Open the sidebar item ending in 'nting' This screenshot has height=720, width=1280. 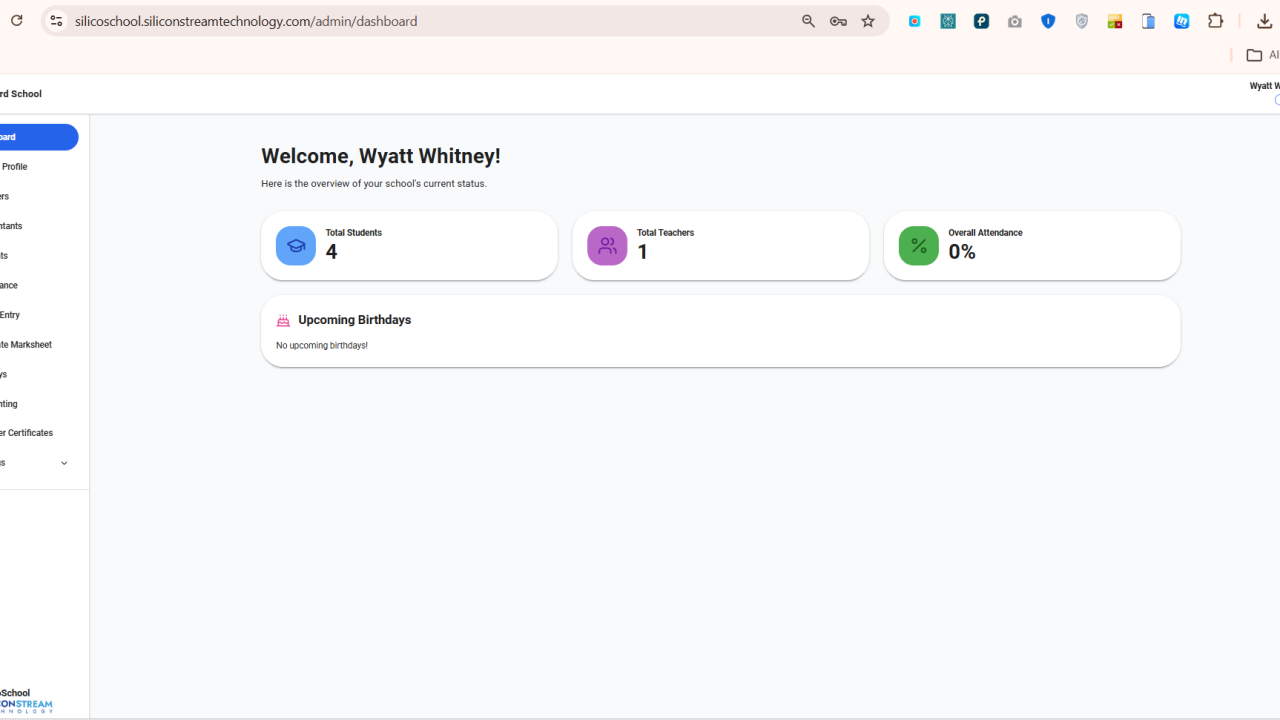point(38,404)
